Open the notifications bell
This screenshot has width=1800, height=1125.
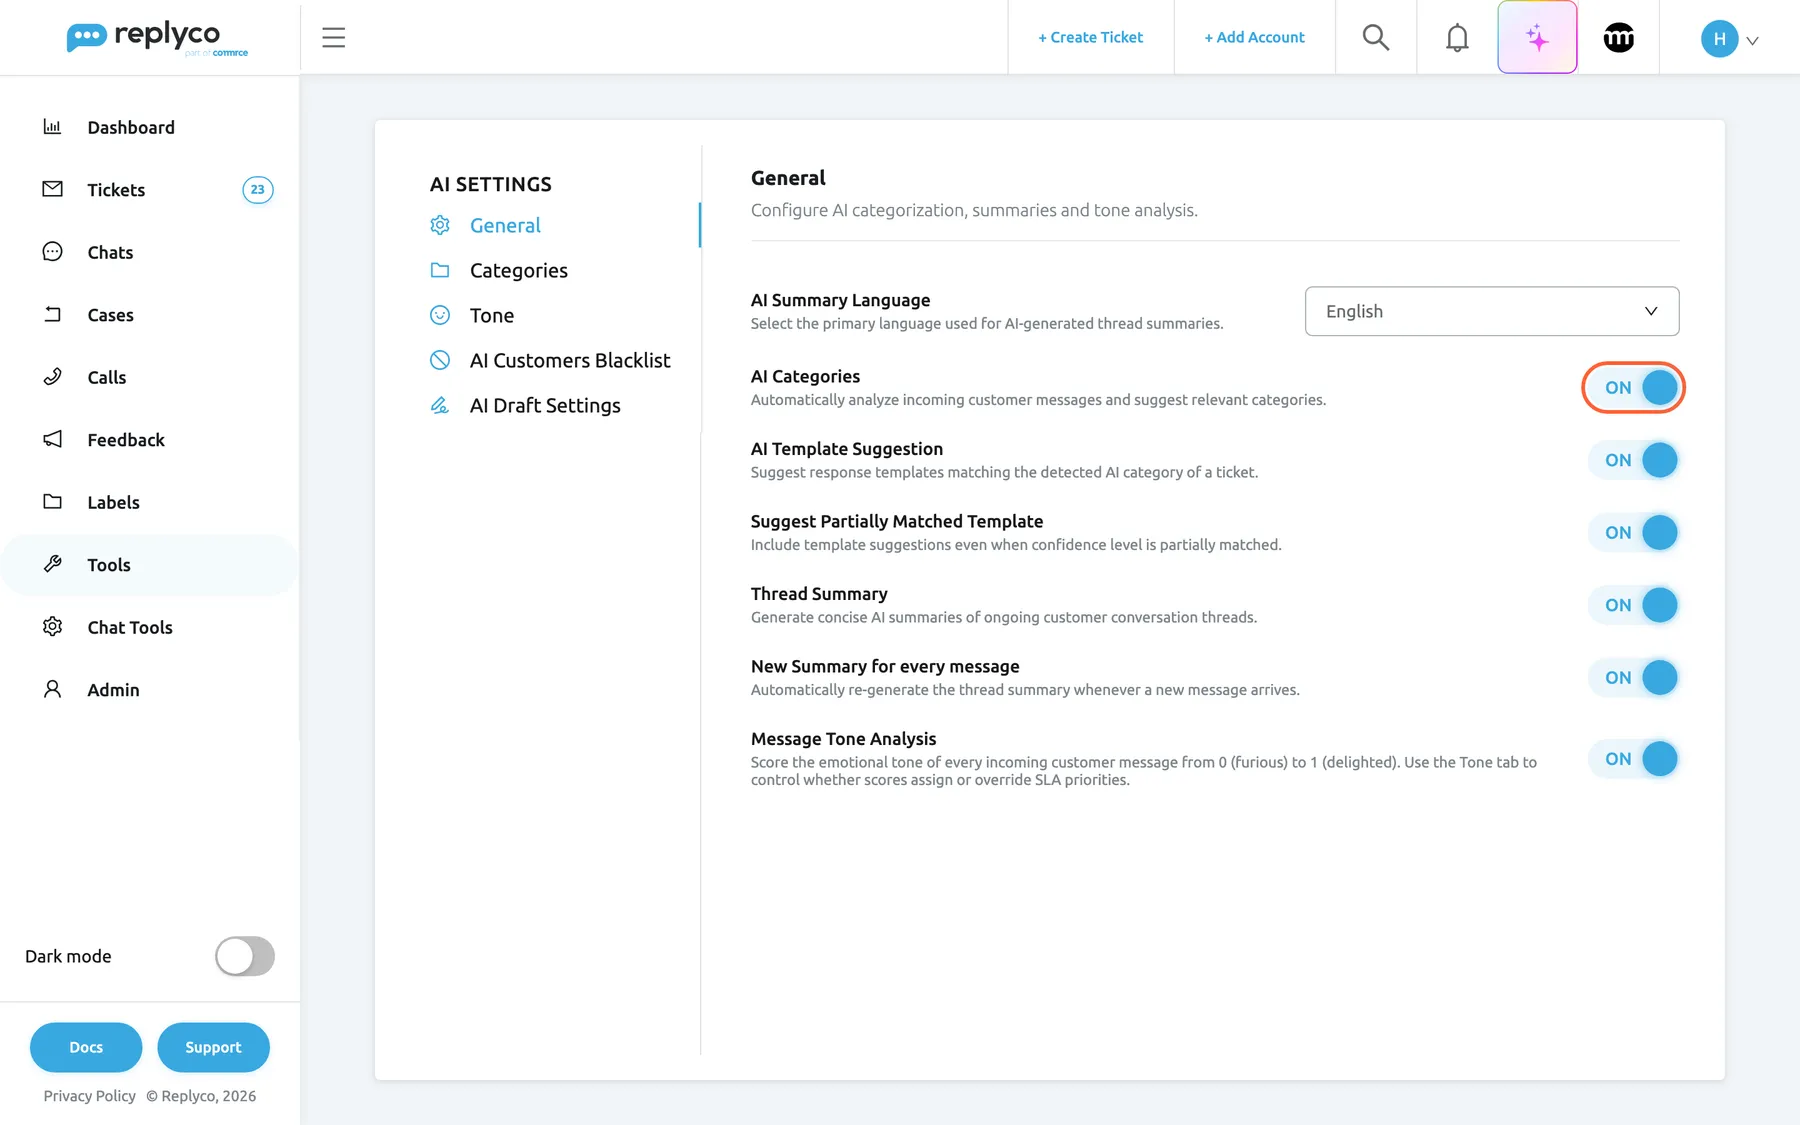[1457, 38]
